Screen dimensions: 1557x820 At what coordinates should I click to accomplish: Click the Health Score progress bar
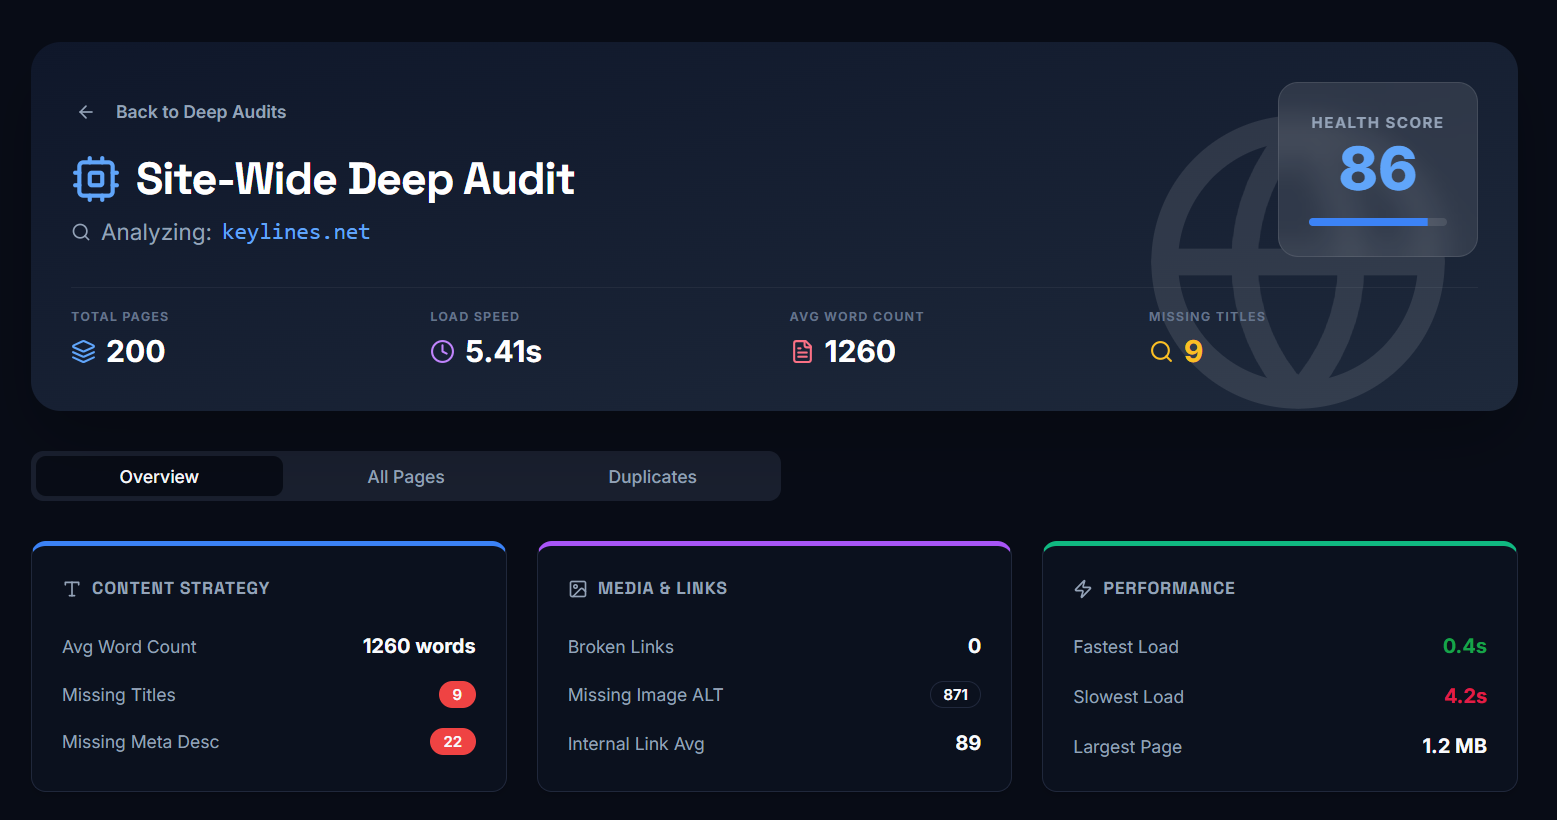pyautogui.click(x=1377, y=222)
